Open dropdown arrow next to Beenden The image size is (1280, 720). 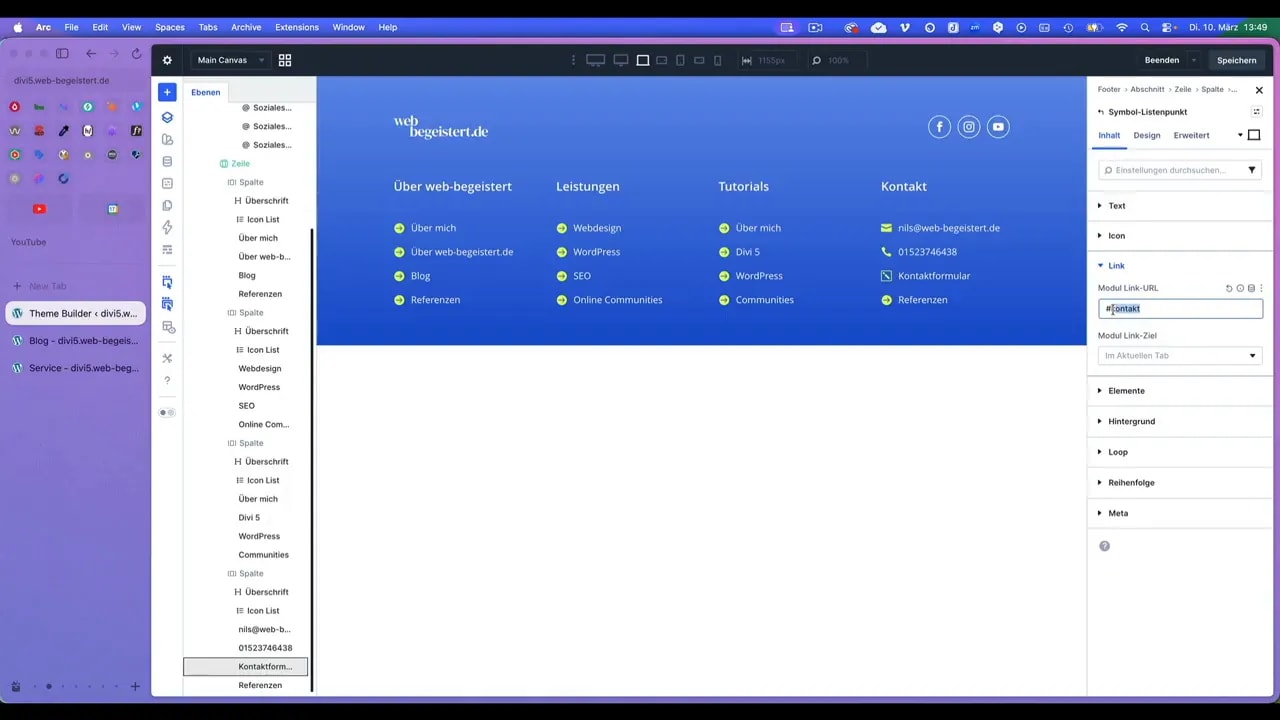(1193, 60)
